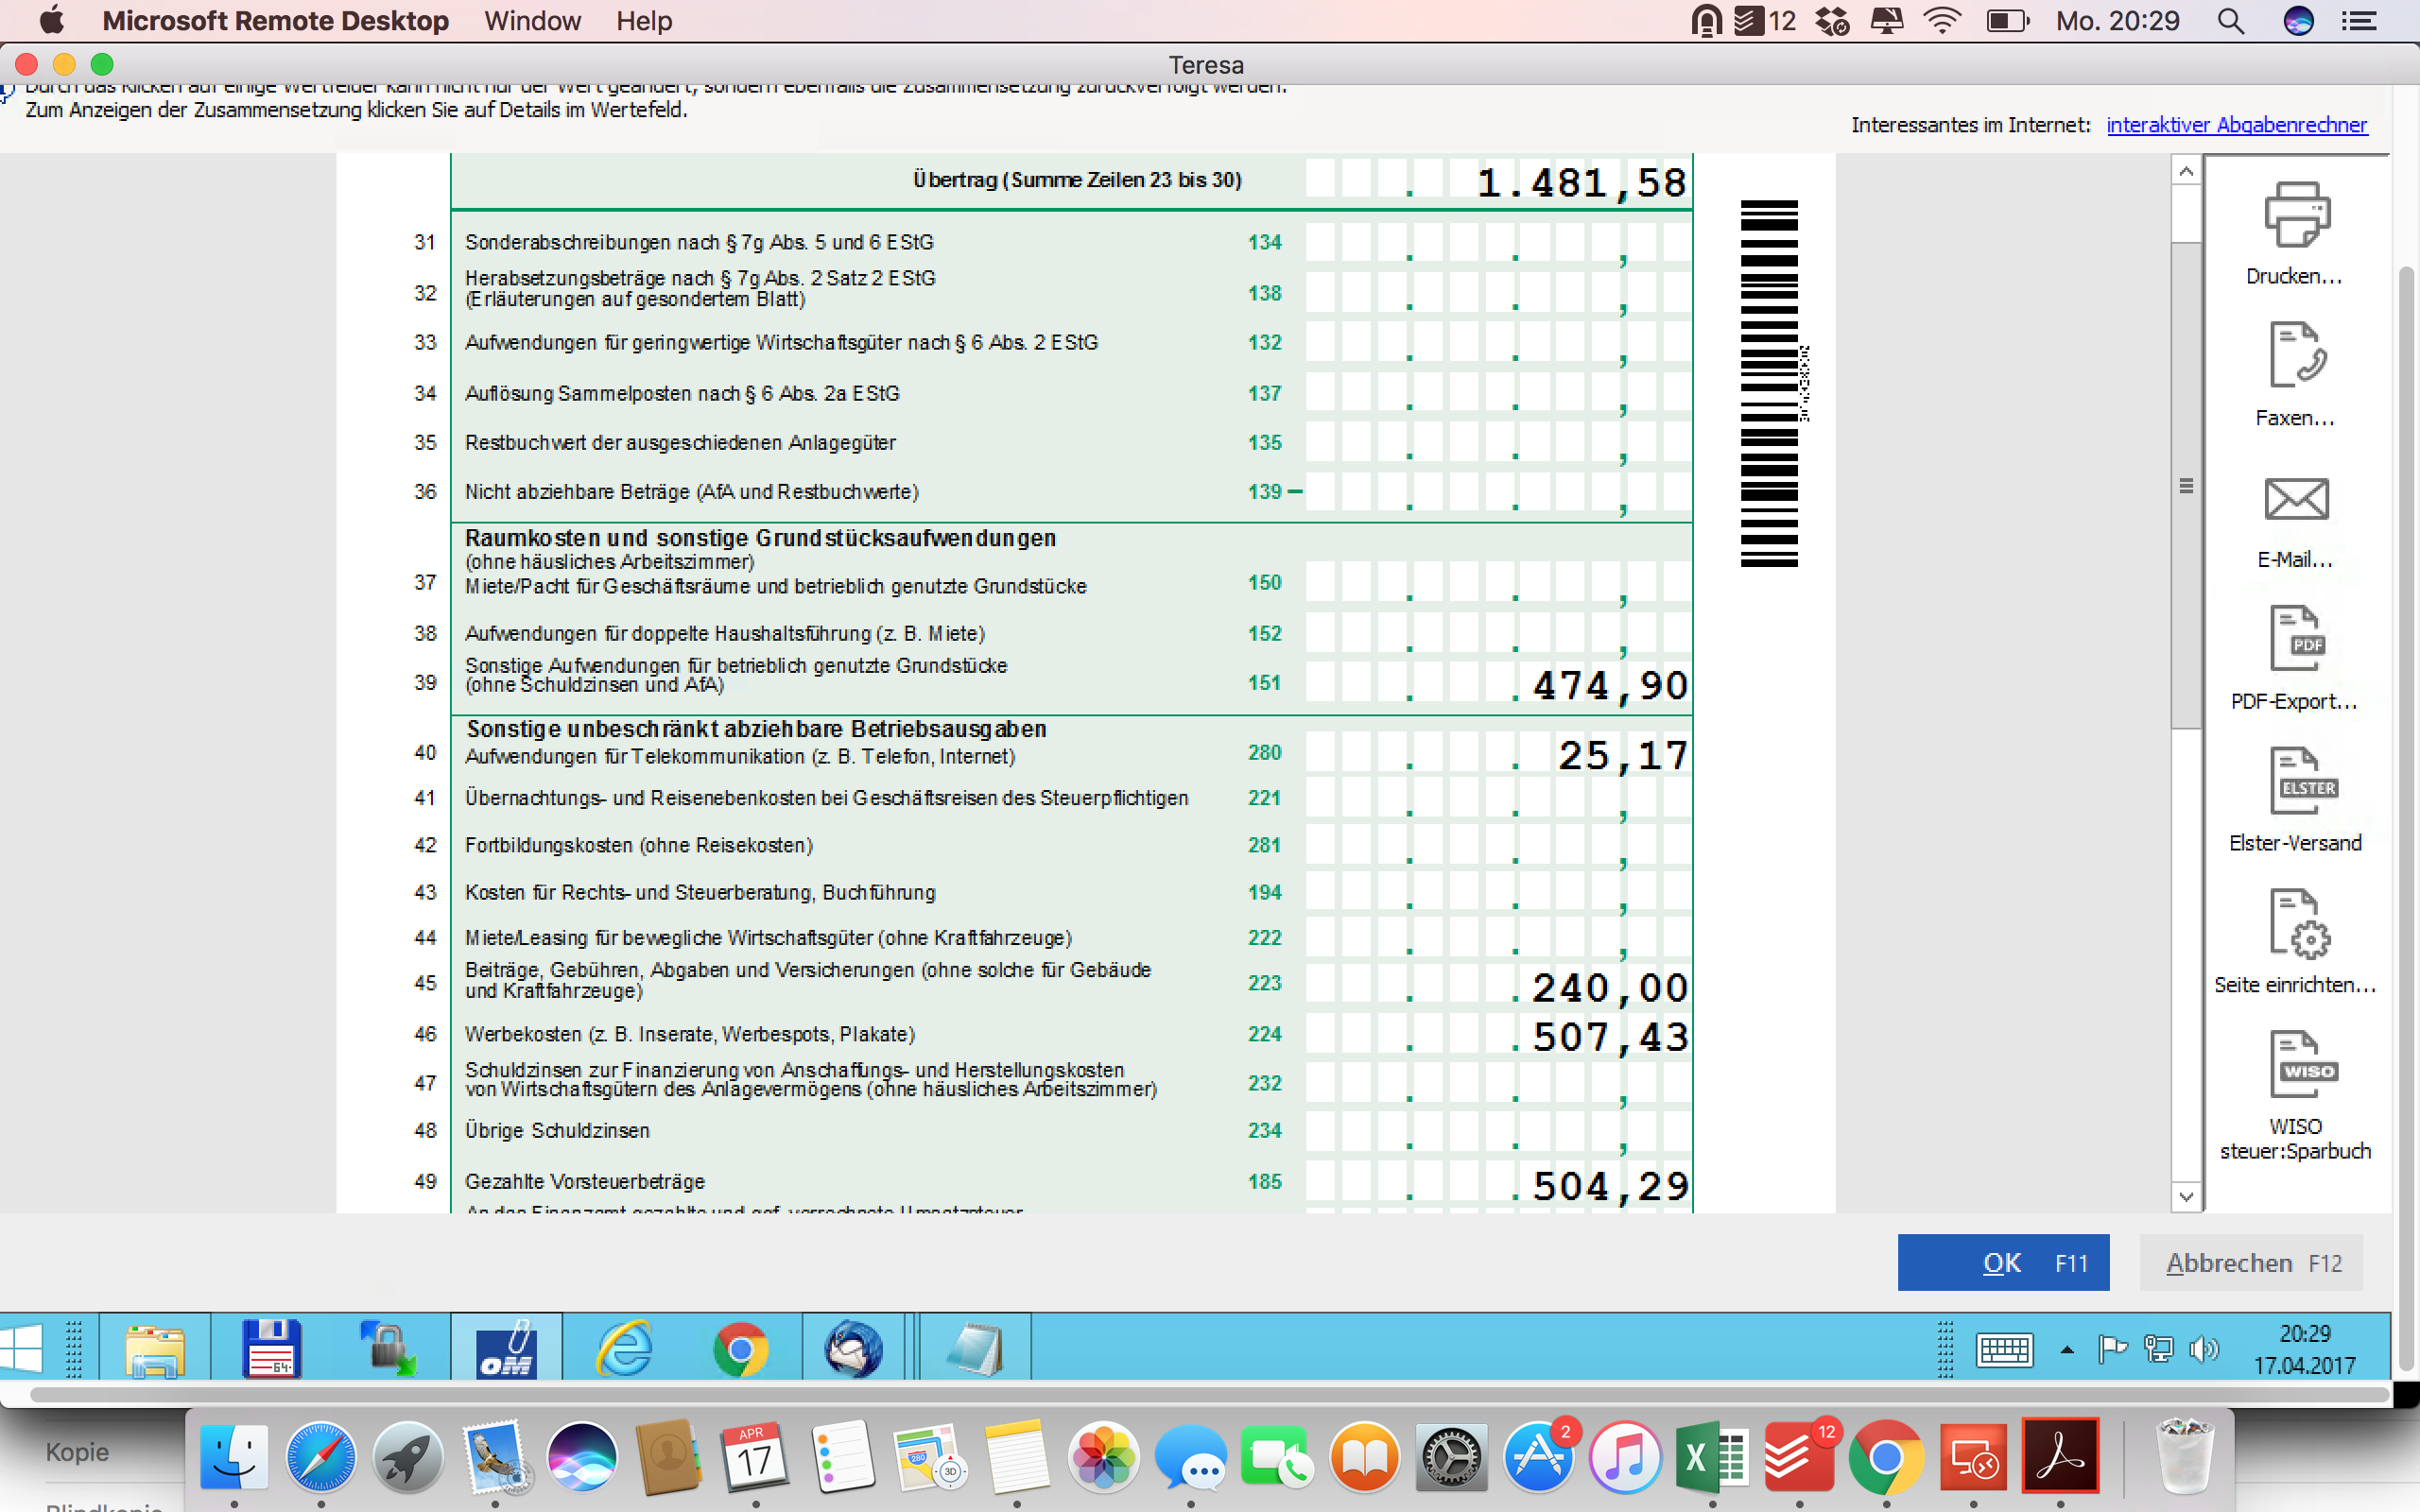Open the interaktiver Abgabenrechner link
The height and width of the screenshot is (1512, 2420).
2237,125
